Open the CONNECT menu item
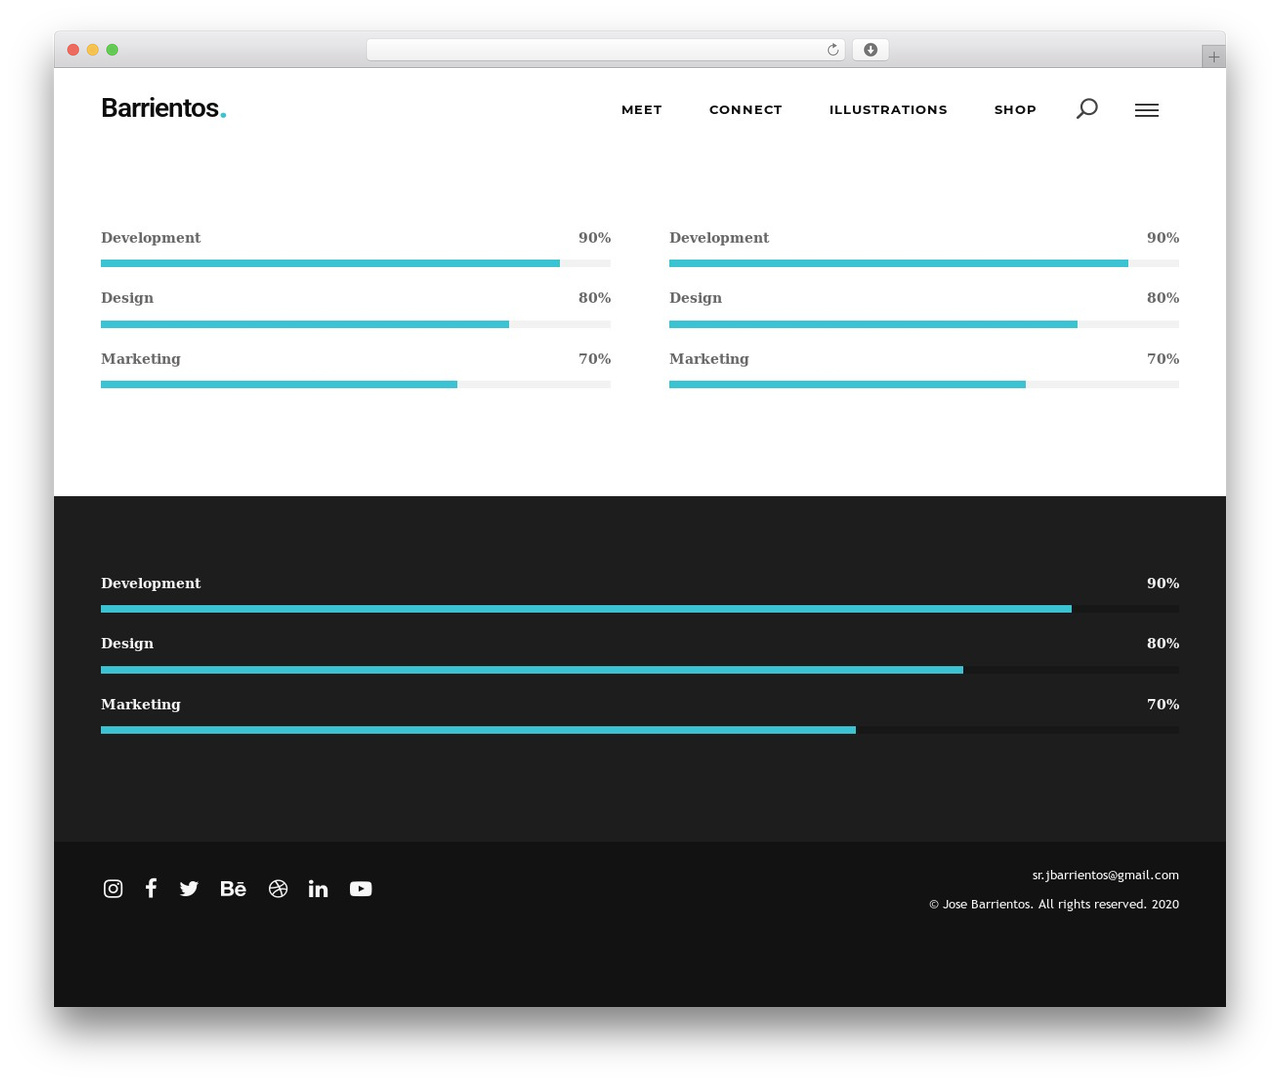1280x1084 pixels. click(x=746, y=110)
